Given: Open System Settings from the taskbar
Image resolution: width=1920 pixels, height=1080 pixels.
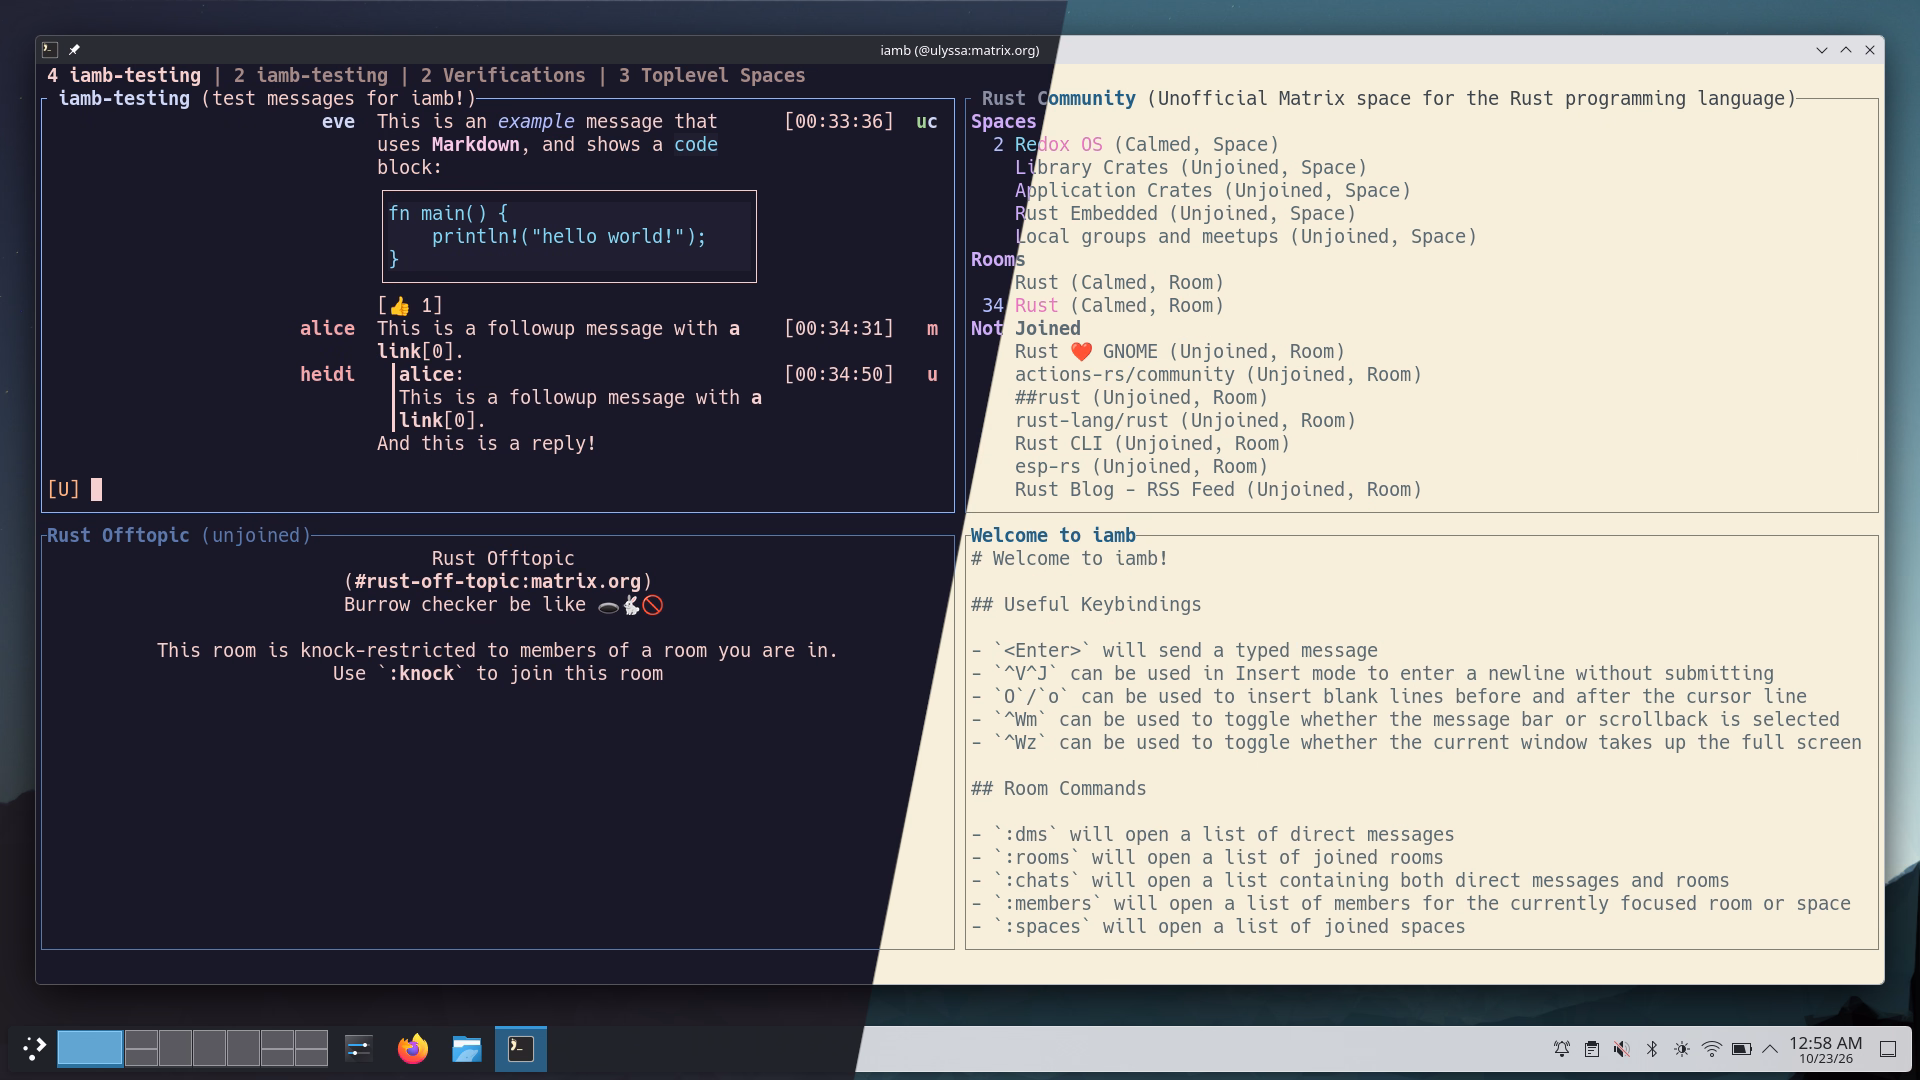Looking at the screenshot, I should 358,1048.
